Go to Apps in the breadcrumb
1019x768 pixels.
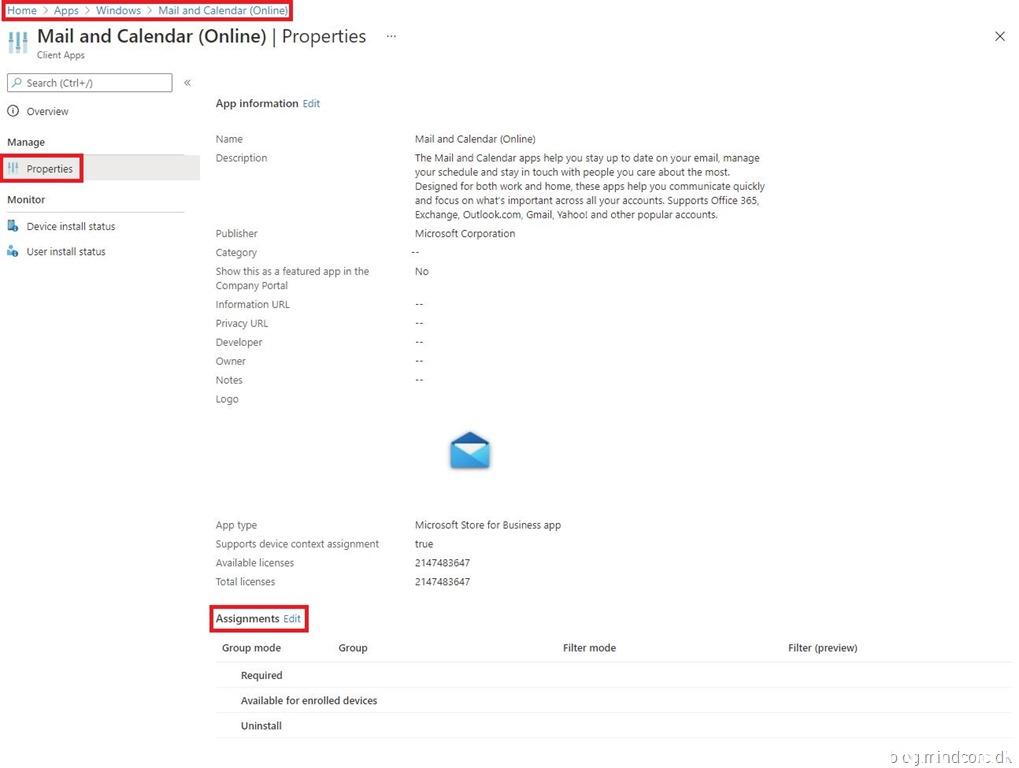66,10
